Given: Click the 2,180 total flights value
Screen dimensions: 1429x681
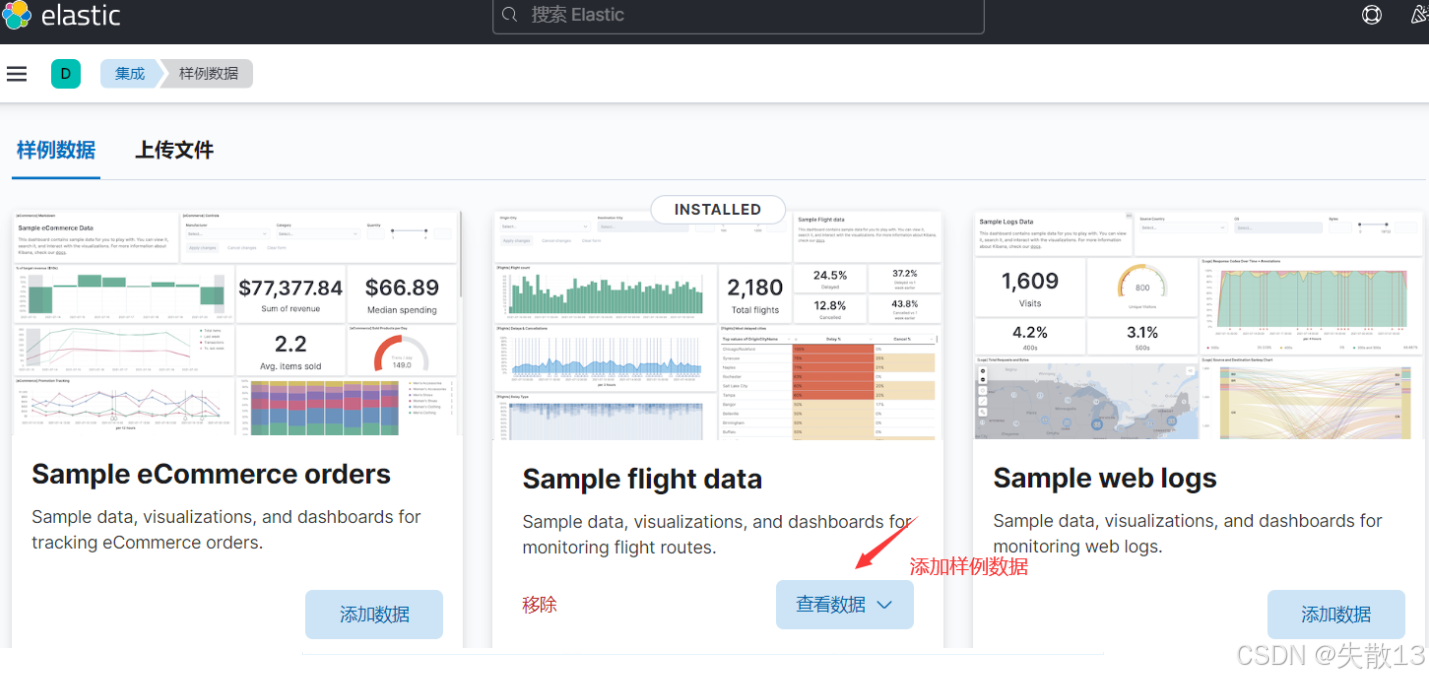Looking at the screenshot, I should [x=755, y=289].
